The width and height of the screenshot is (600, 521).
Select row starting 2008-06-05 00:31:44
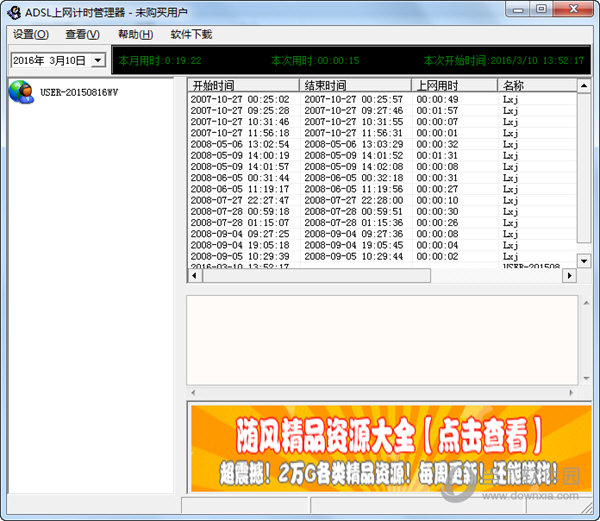pyautogui.click(x=382, y=178)
